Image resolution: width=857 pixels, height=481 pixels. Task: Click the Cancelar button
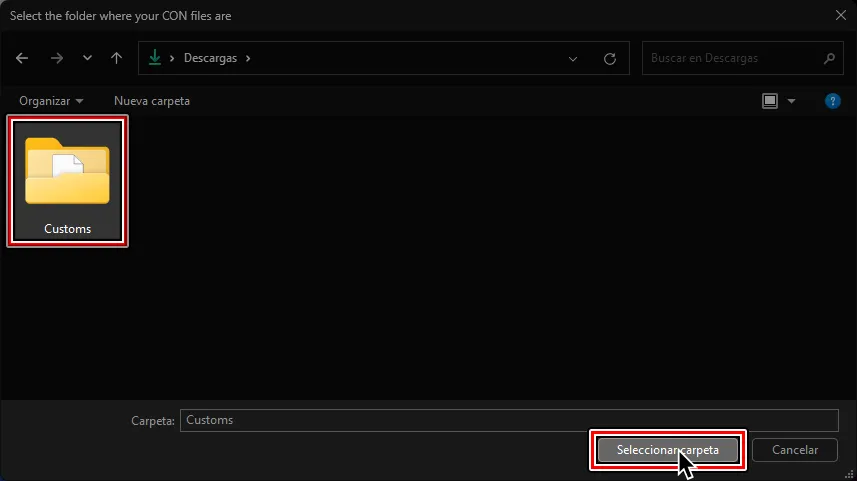[795, 450]
